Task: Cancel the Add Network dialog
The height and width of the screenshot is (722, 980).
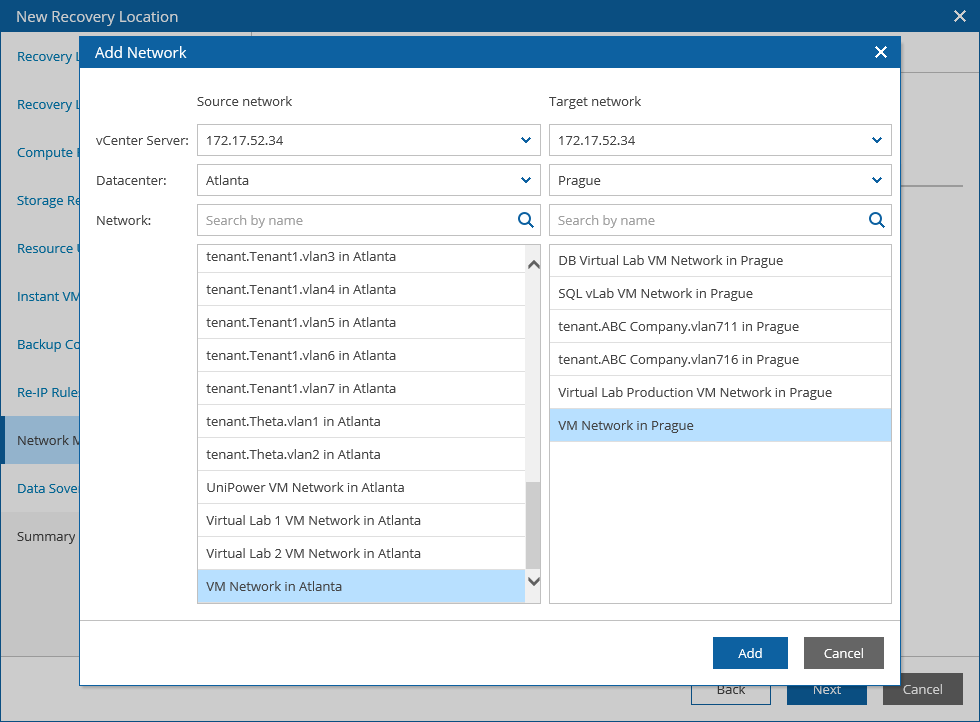Action: [843, 653]
